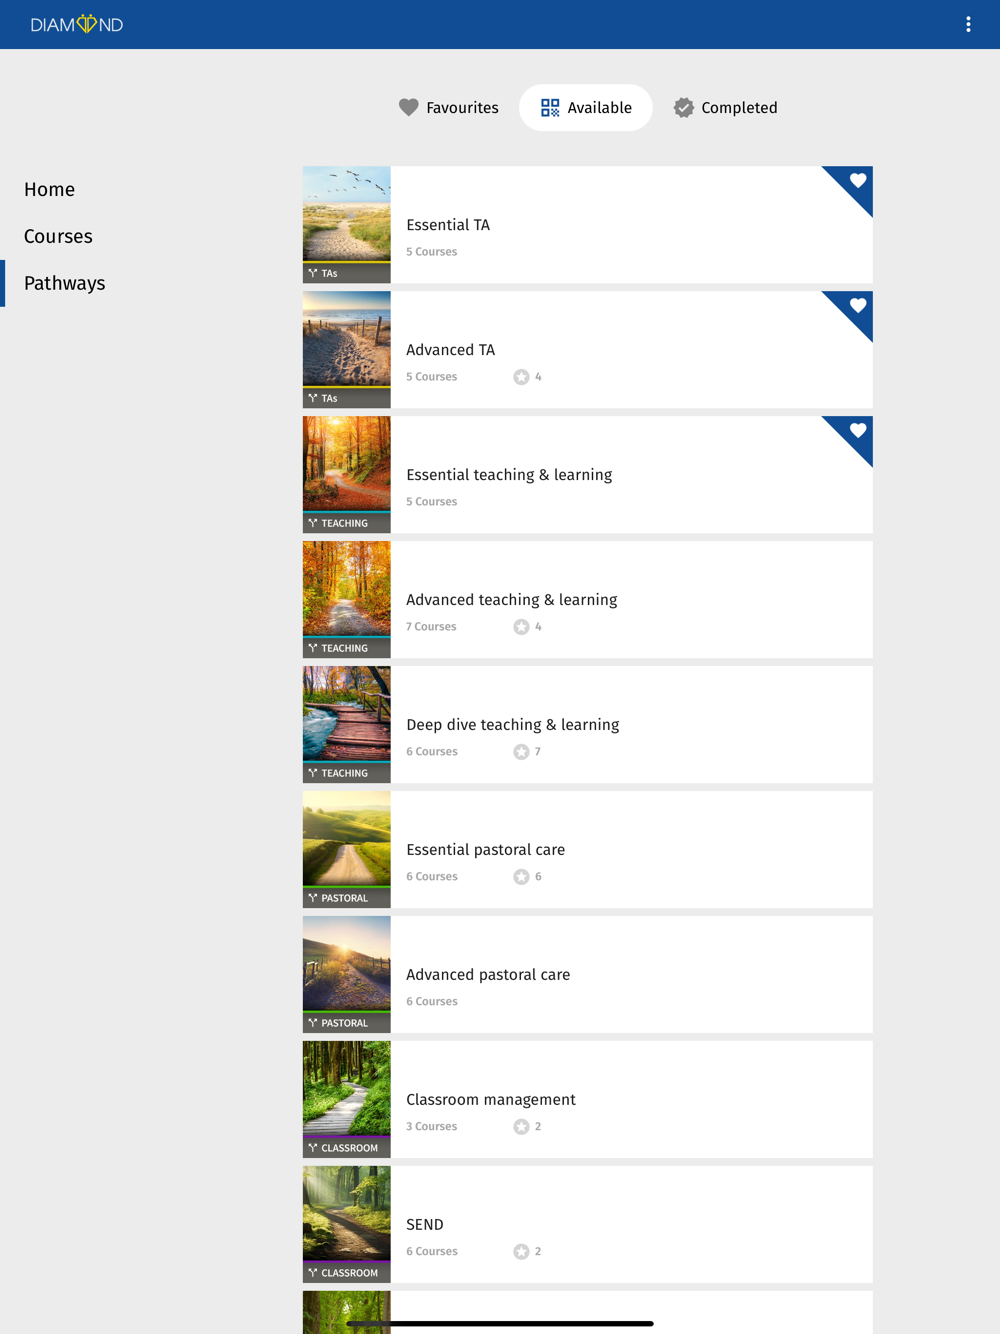This screenshot has width=1000, height=1334.
Task: Open the three-dot overflow menu
Action: click(968, 24)
